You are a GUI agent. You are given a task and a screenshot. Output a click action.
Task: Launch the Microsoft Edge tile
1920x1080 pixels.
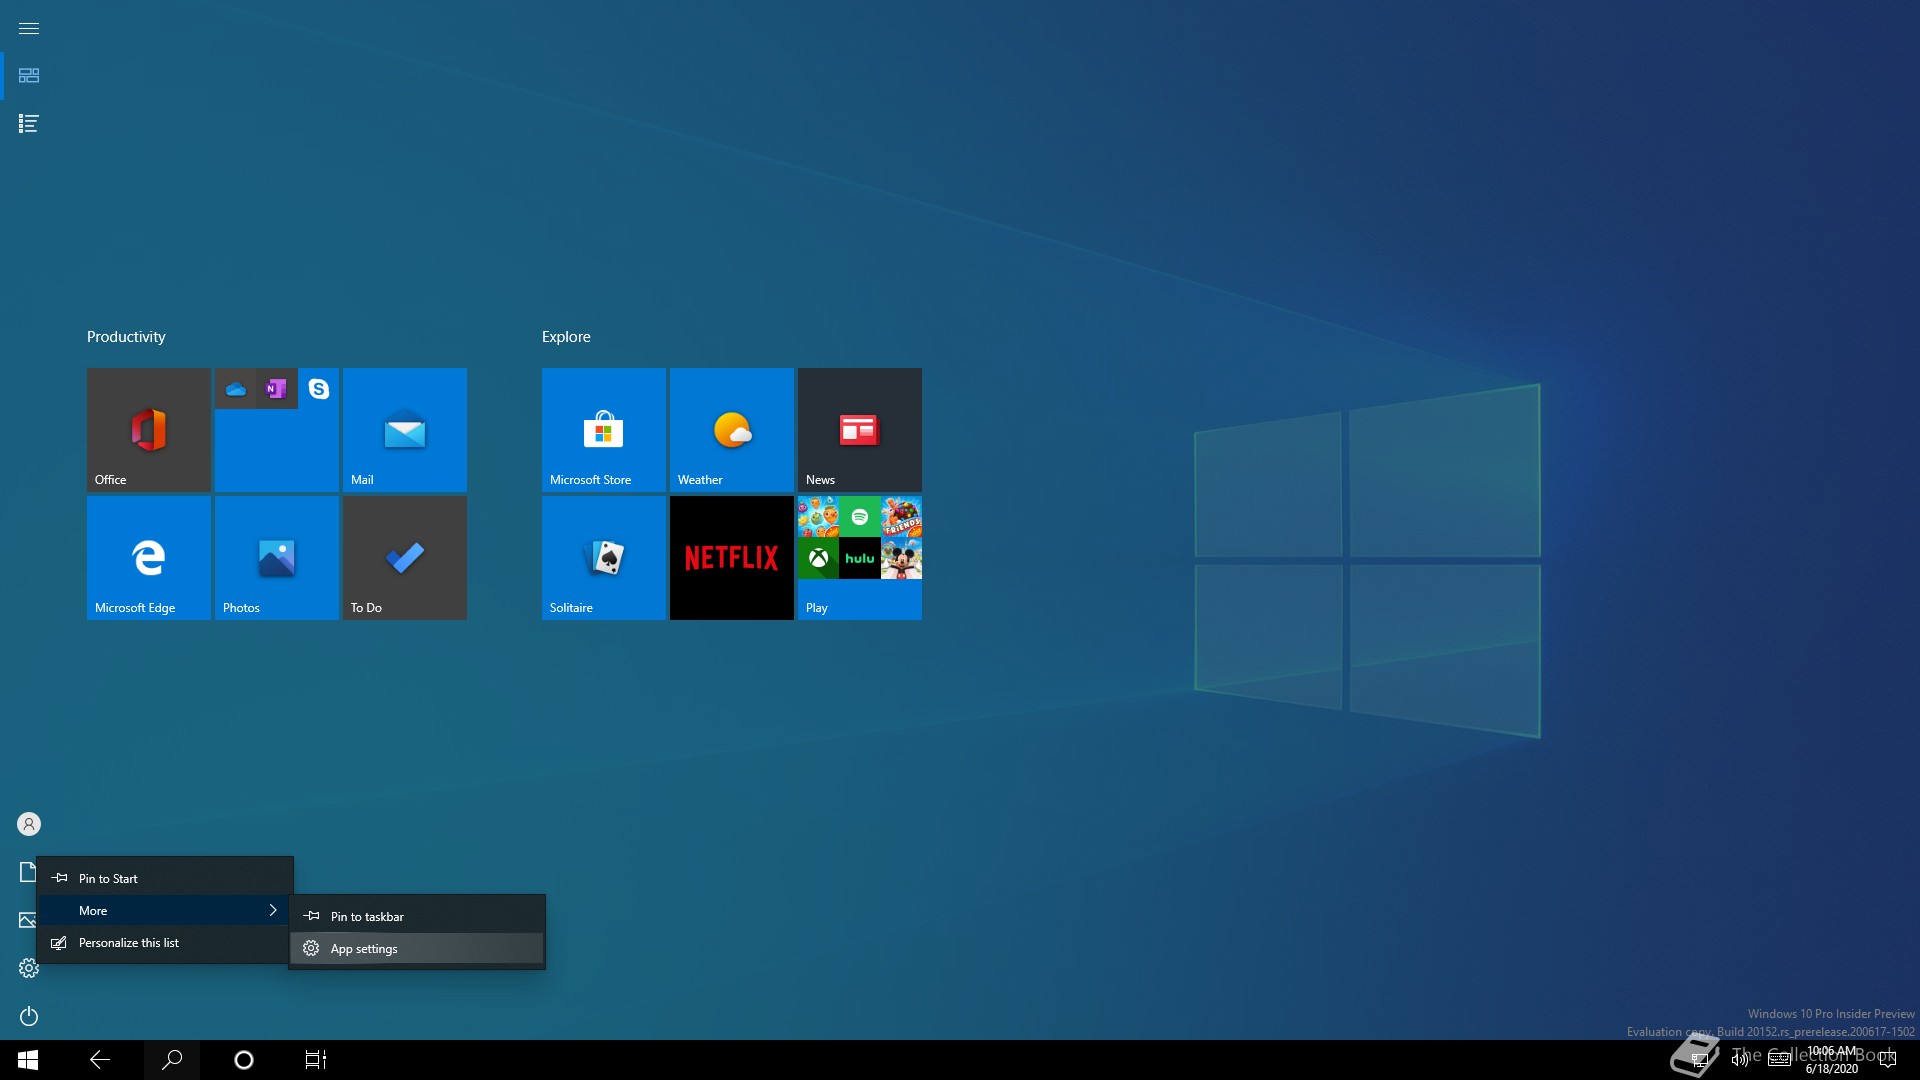149,558
